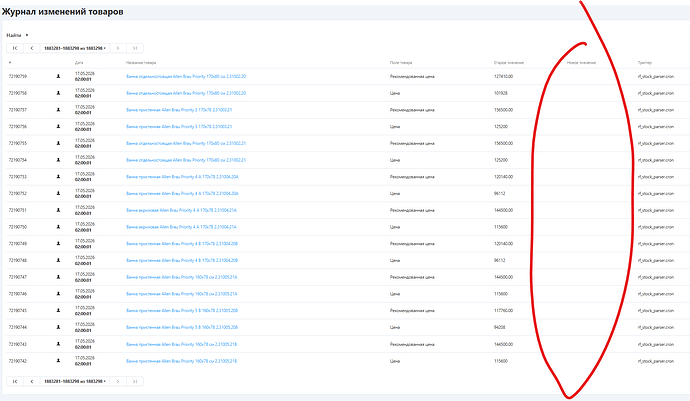
Task: Jump to last page in top pagination
Action: pyautogui.click(x=135, y=48)
